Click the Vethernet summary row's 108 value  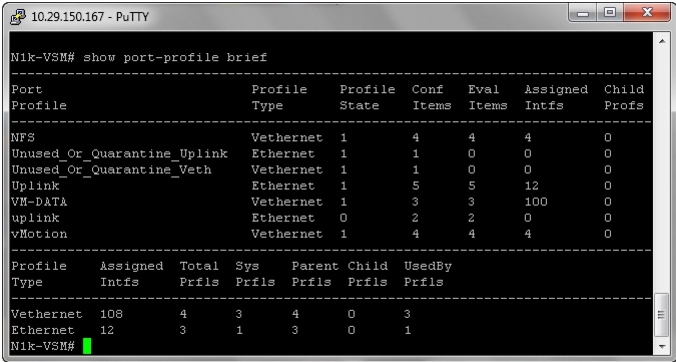point(111,314)
